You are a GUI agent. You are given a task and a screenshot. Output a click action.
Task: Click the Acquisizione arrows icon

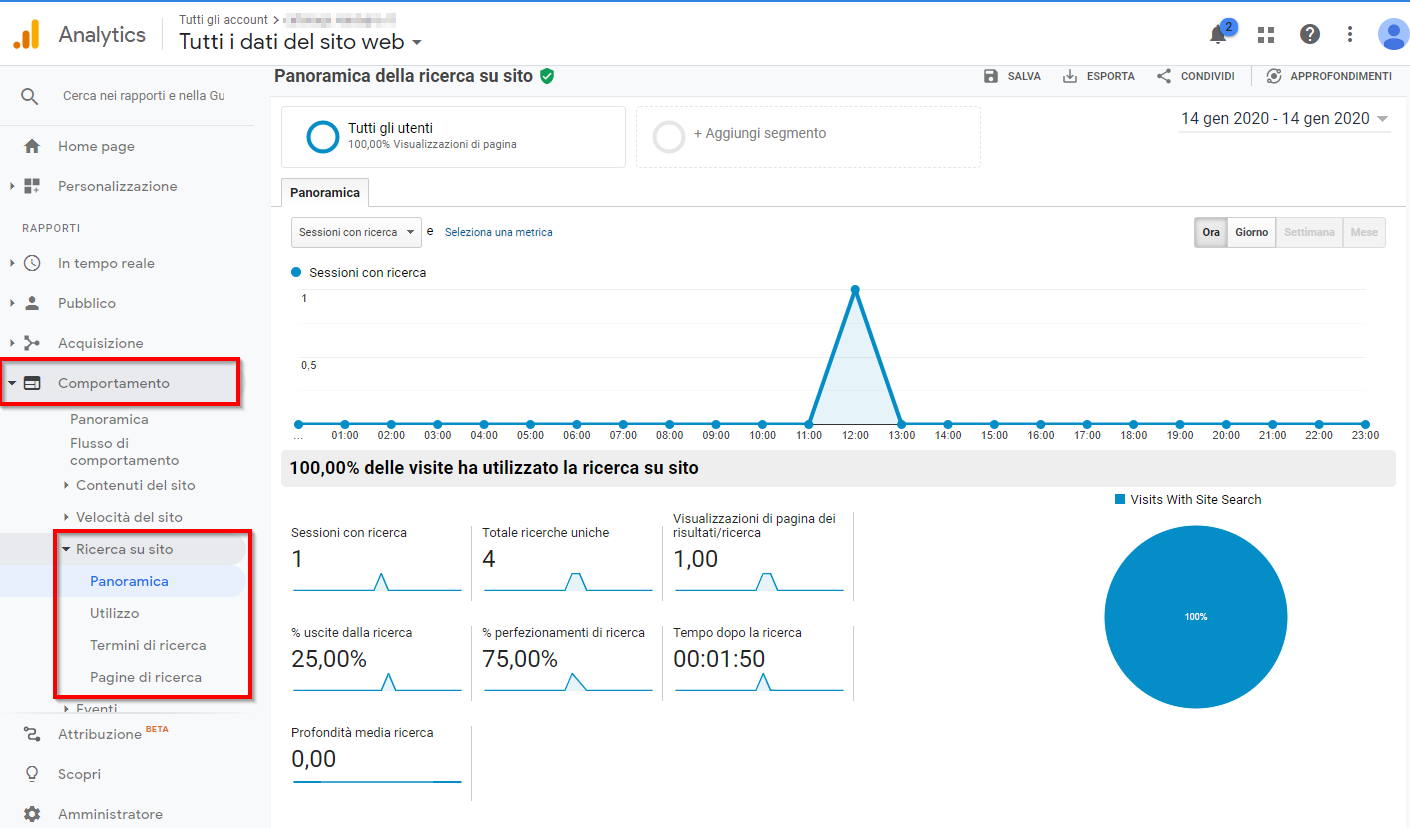point(32,343)
